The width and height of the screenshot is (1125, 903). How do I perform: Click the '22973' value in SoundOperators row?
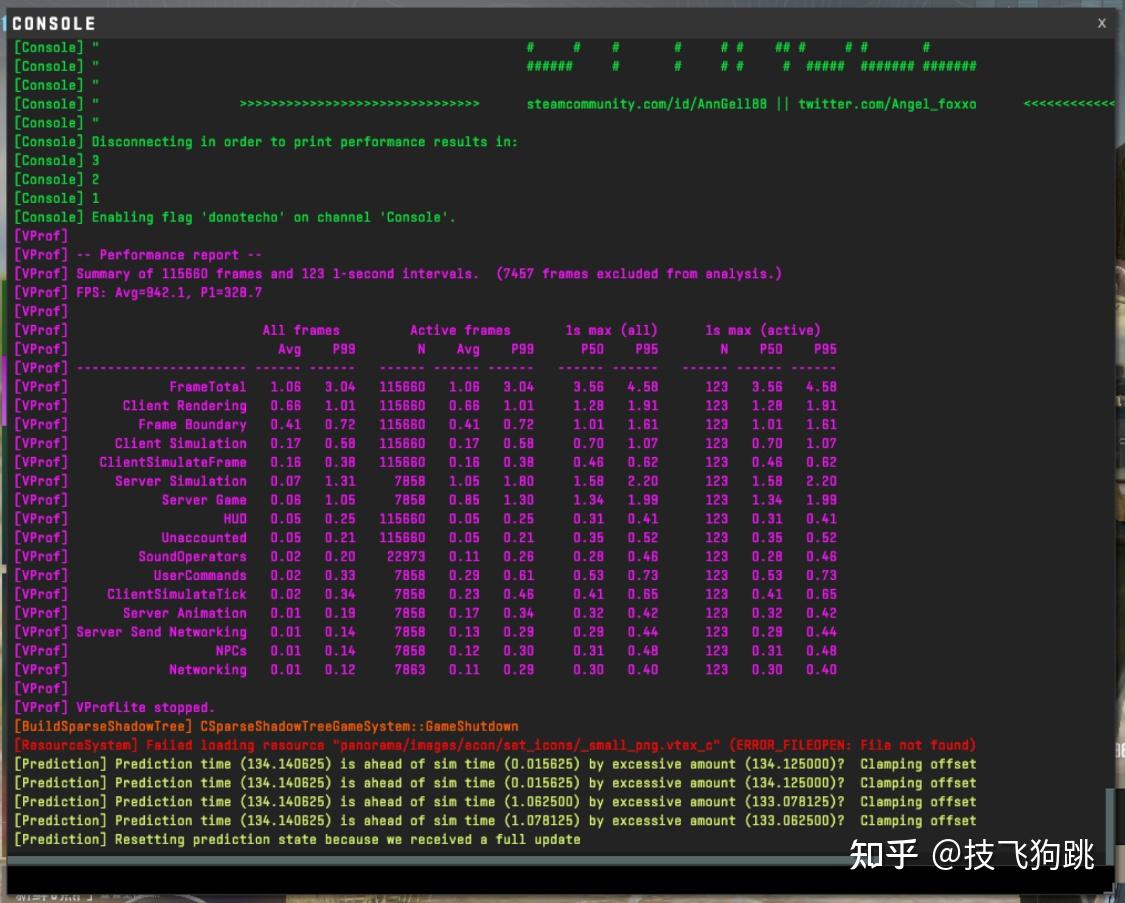405,556
